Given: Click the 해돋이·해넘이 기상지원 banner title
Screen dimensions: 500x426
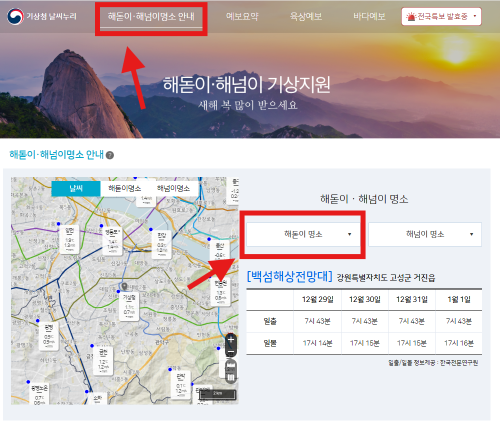Looking at the screenshot, I should [x=247, y=84].
